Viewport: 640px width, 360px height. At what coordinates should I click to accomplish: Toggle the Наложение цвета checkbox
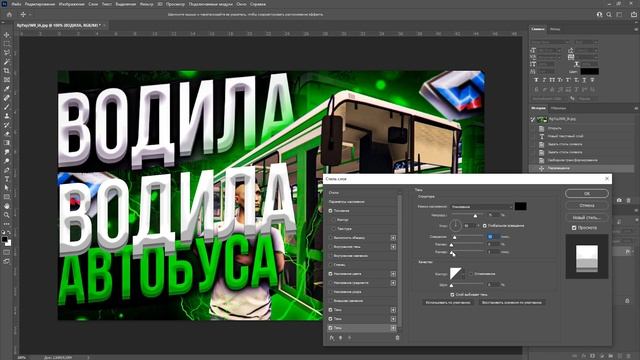click(x=331, y=274)
